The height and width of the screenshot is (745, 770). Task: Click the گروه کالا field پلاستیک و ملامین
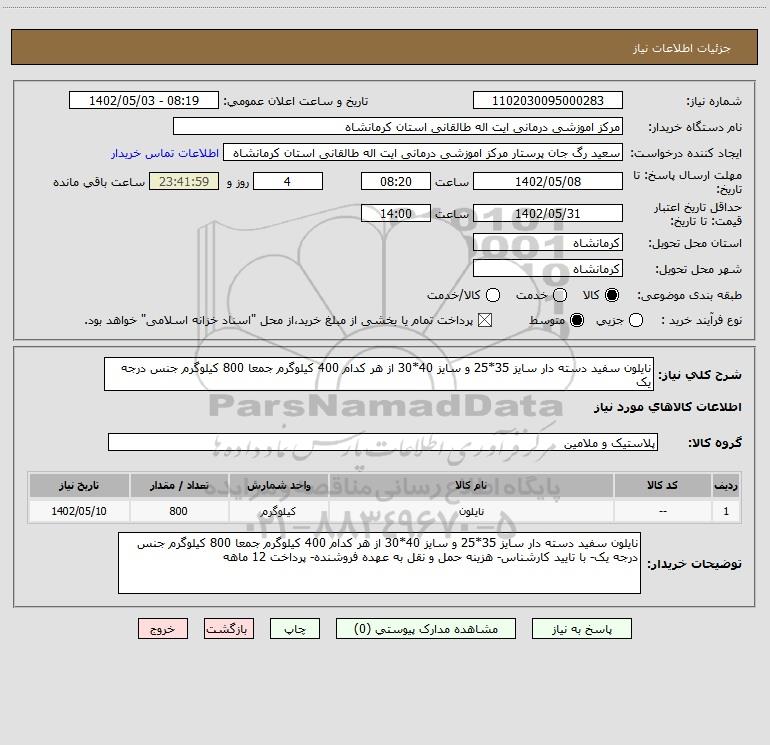coord(383,442)
